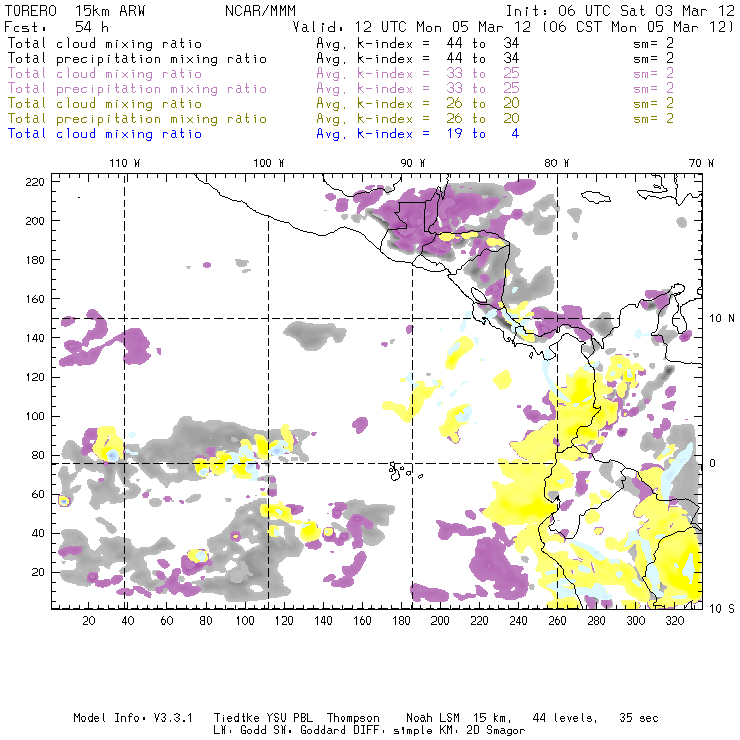This screenshot has width=740, height=740.
Task: Click the "TORERO 15km ARW" title text
Action: point(75,11)
